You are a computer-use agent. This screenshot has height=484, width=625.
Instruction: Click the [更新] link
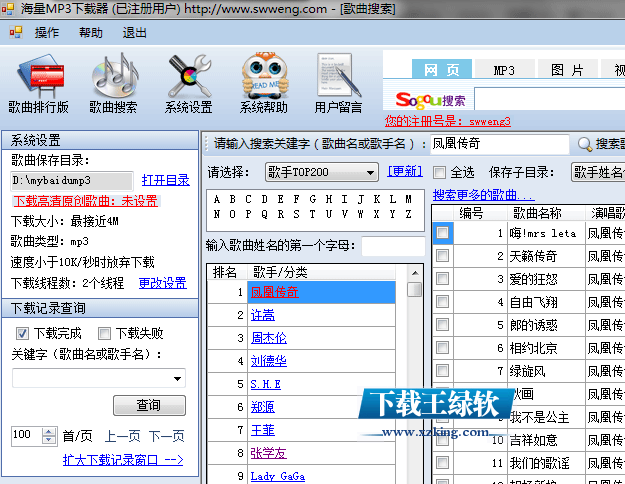[405, 171]
